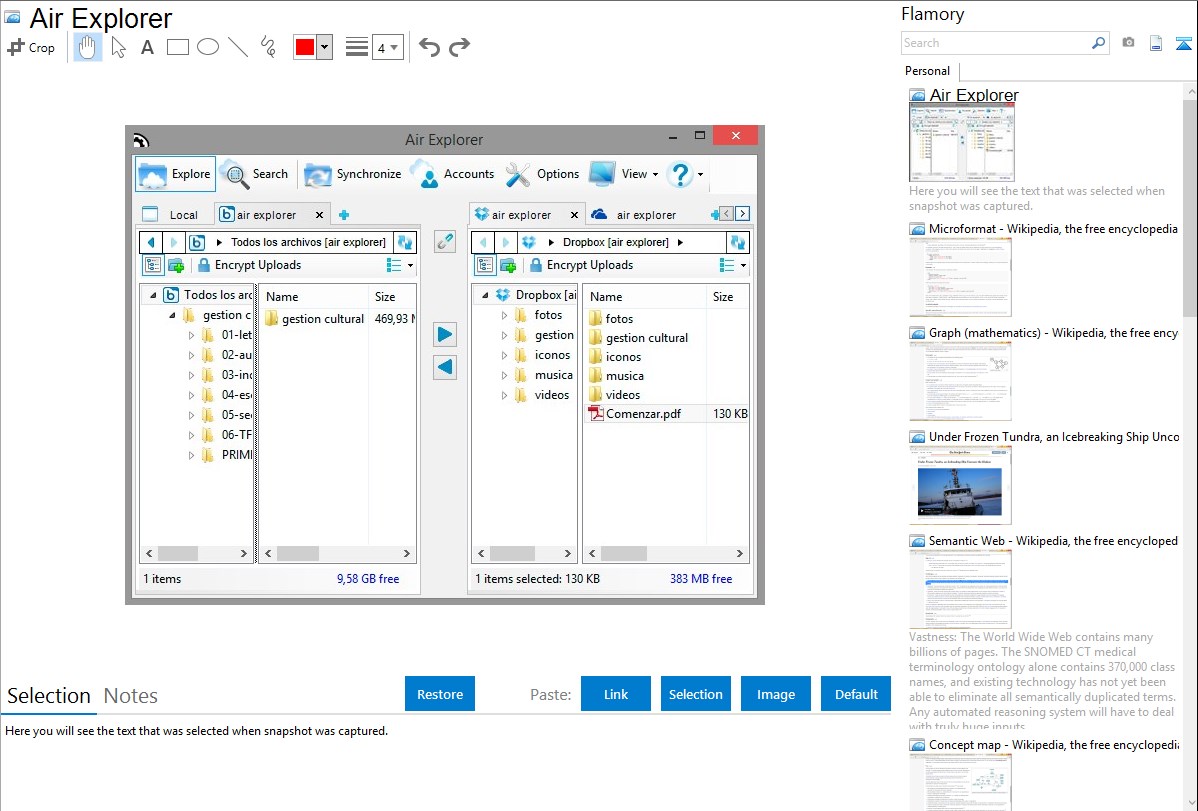Sort by Size in the Dropbox file list
The width and height of the screenshot is (1198, 811).
723,297
